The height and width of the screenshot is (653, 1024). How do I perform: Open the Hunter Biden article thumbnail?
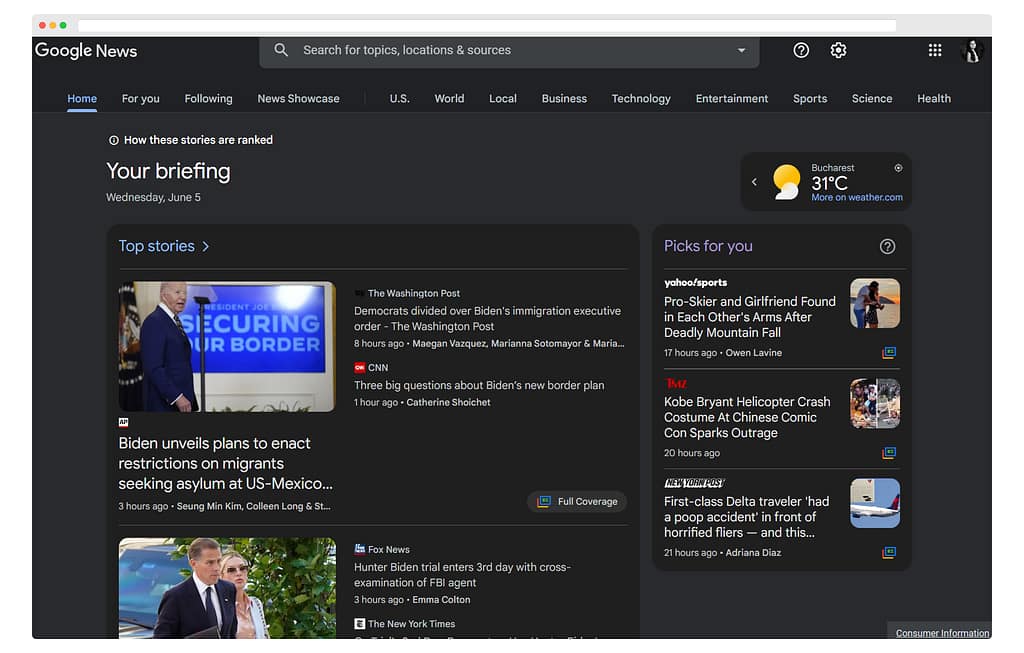(227, 589)
